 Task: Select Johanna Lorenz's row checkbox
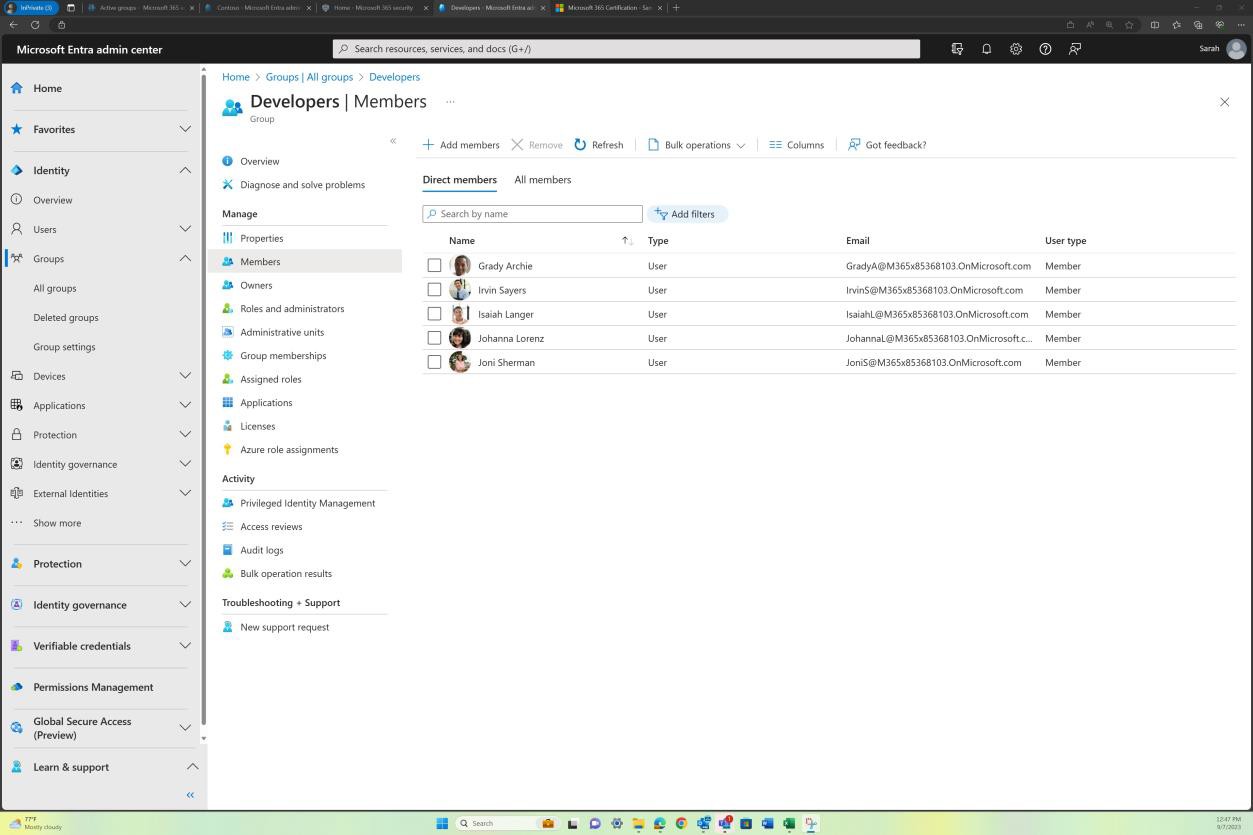click(434, 338)
